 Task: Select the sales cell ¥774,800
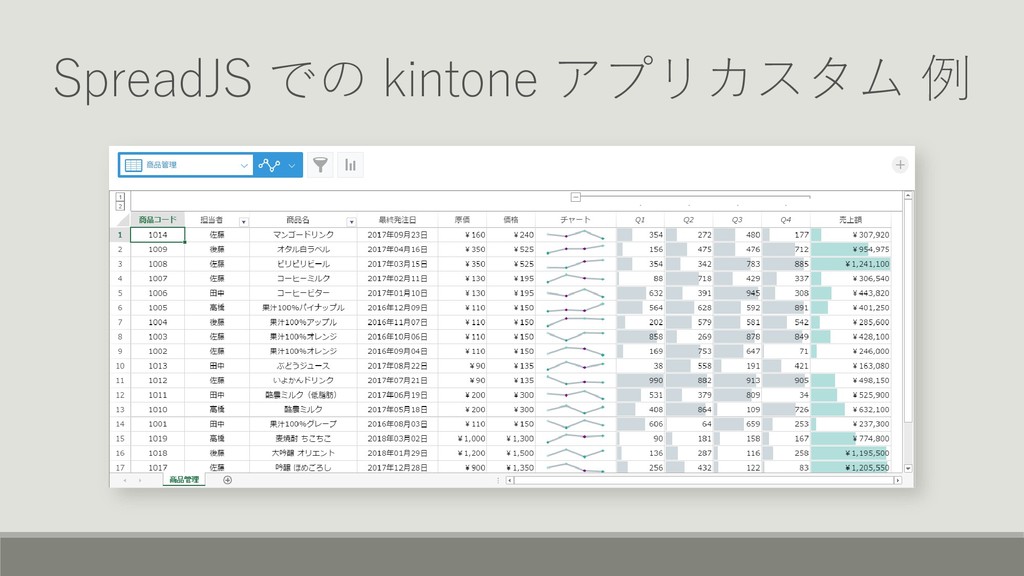[x=850, y=439]
